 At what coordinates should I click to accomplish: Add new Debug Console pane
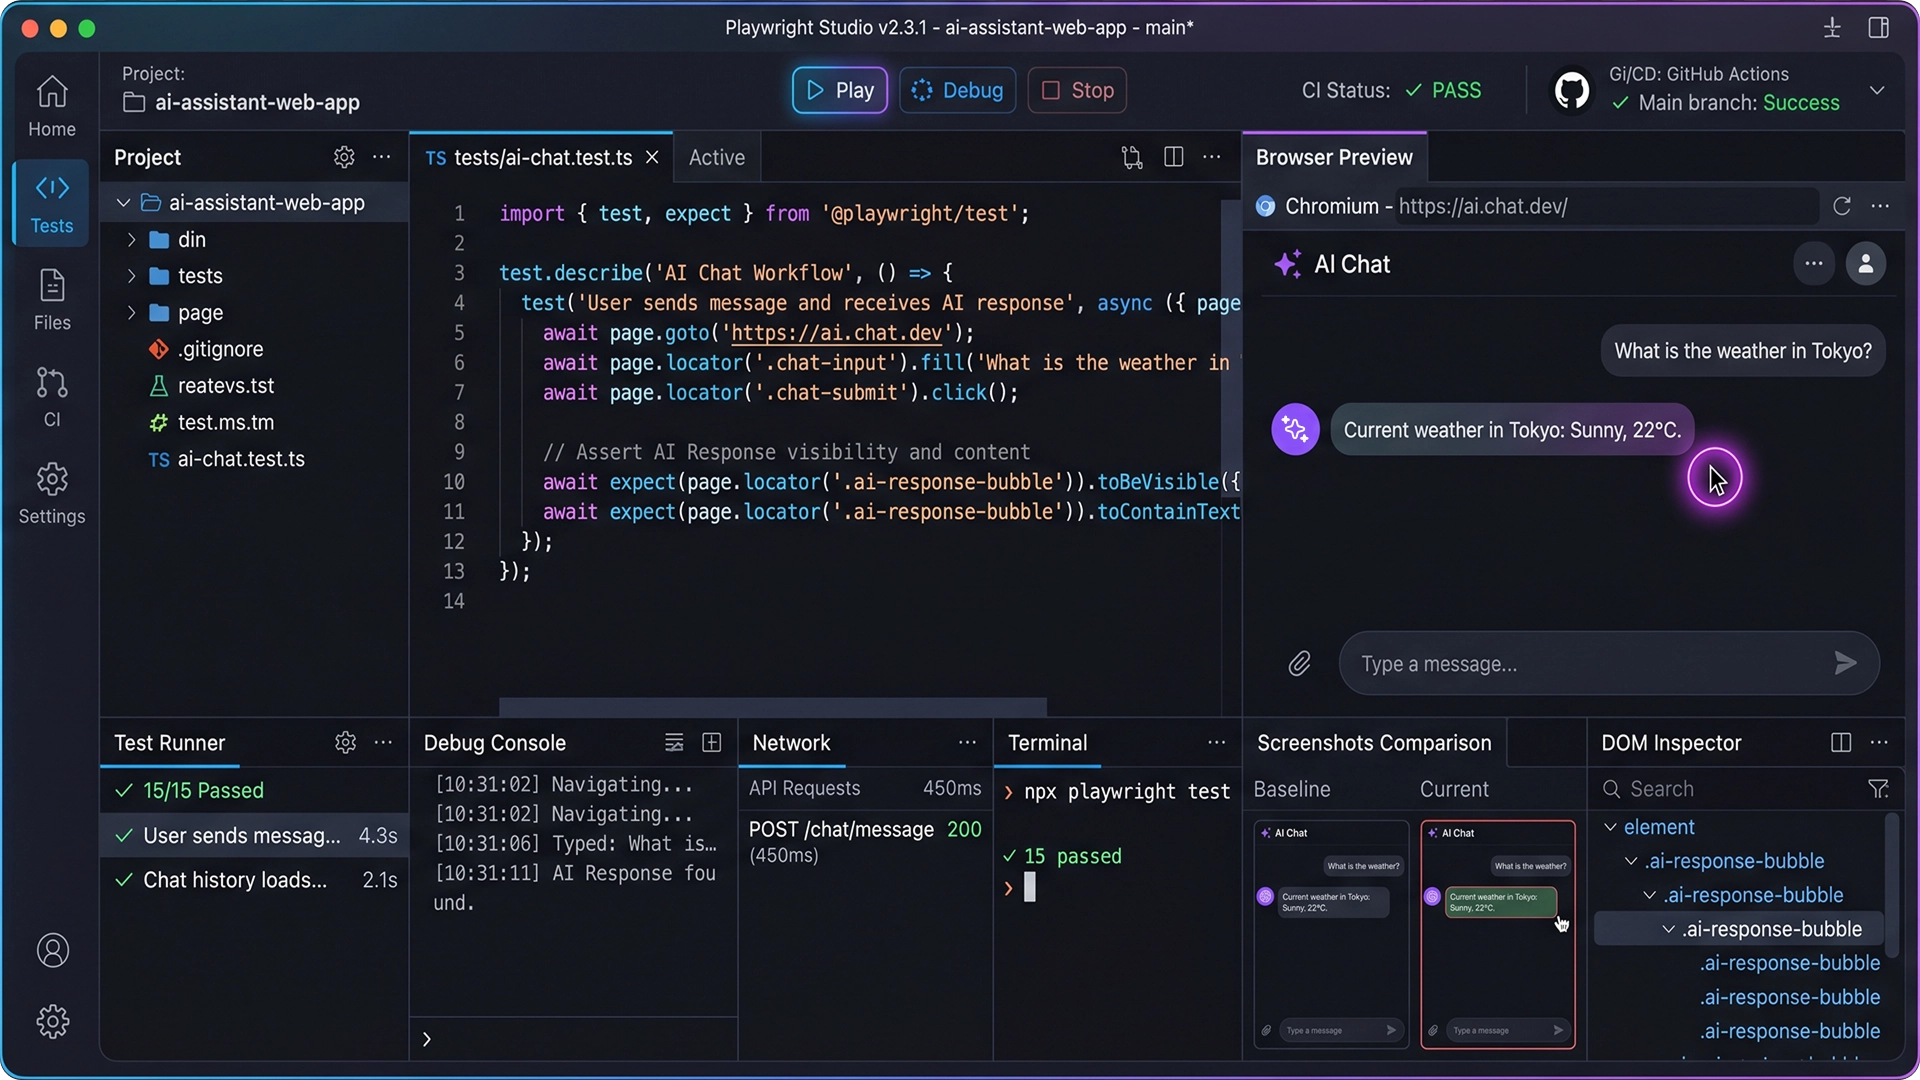tap(712, 743)
